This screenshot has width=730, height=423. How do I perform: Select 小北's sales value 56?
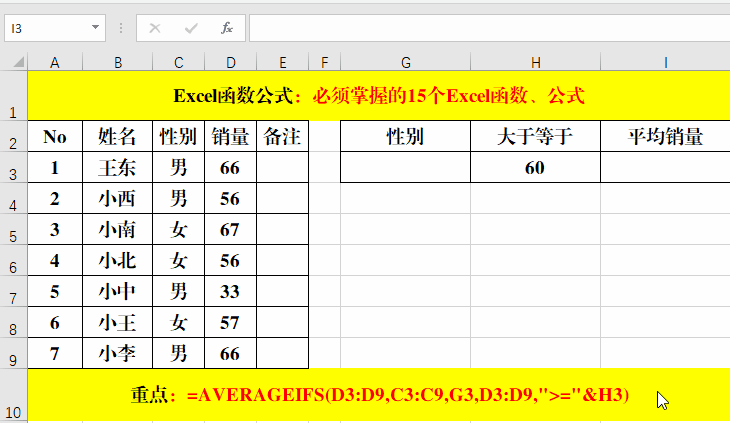tap(230, 260)
